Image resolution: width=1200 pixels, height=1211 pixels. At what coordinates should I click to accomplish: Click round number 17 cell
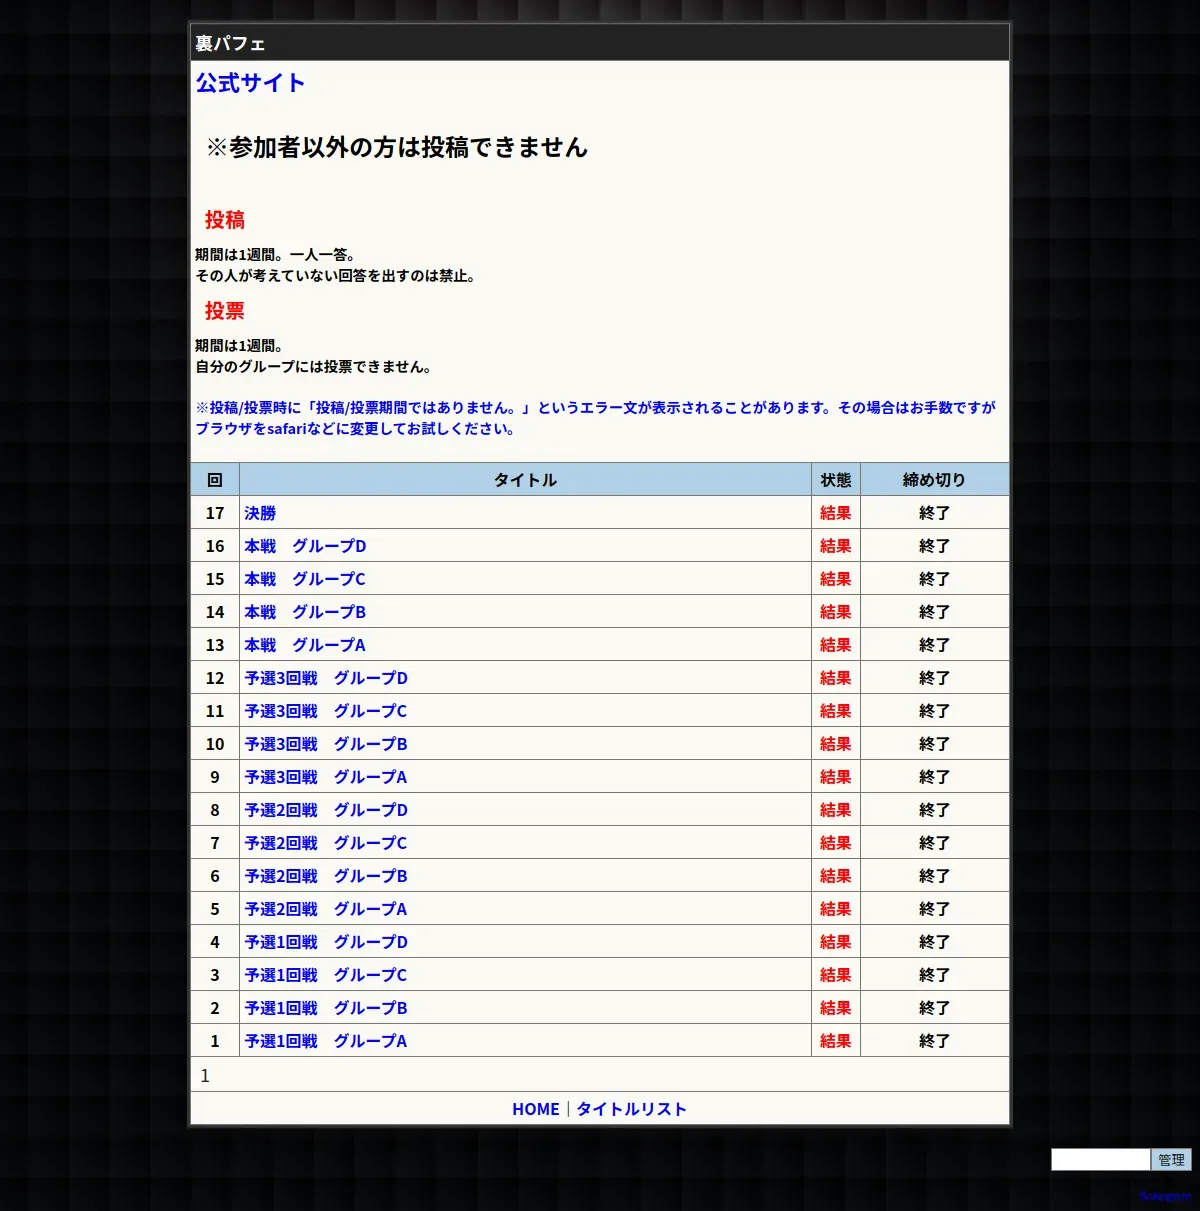coord(215,513)
